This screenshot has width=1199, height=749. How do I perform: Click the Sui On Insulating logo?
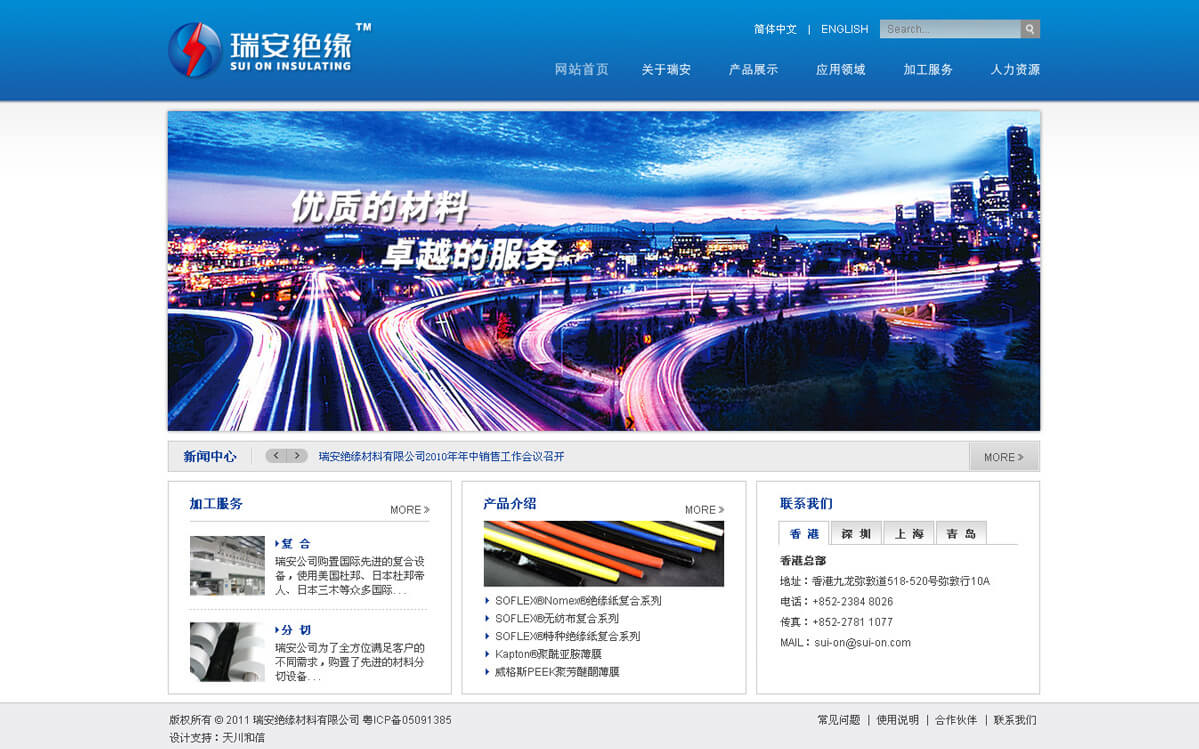[260, 50]
